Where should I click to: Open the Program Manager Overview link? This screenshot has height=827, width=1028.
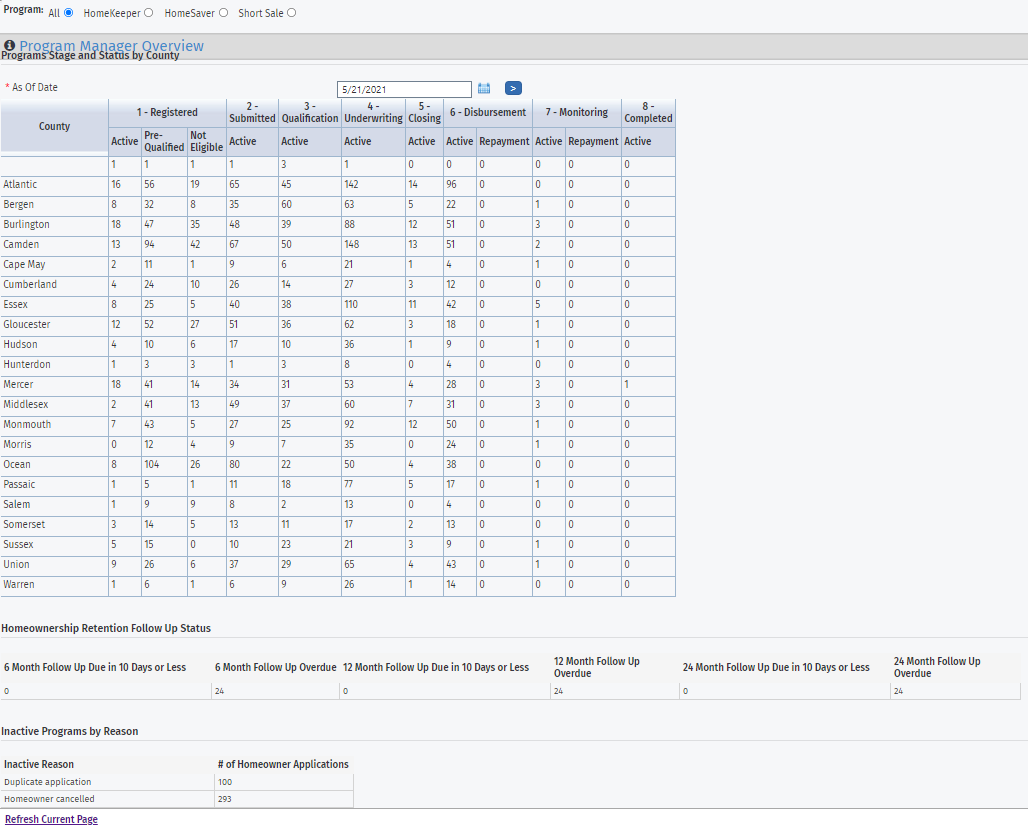pyautogui.click(x=111, y=46)
